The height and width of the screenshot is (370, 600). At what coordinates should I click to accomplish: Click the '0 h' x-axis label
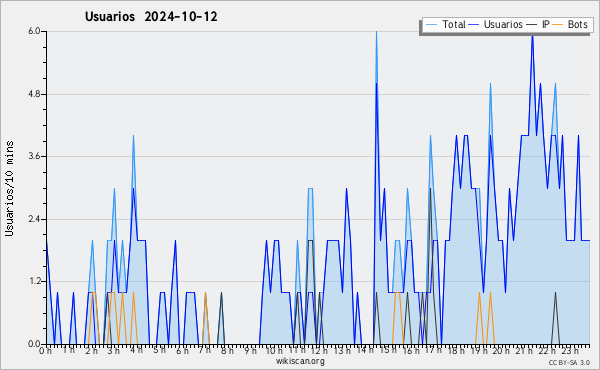point(45,351)
